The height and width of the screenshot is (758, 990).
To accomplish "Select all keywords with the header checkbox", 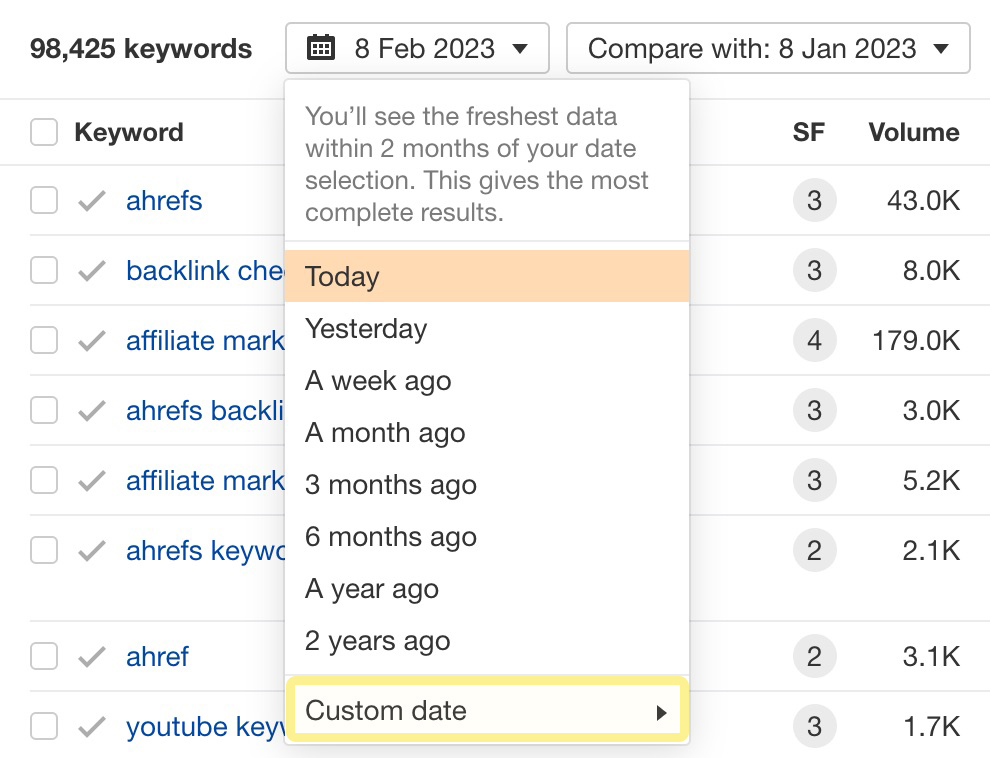I will tap(44, 131).
